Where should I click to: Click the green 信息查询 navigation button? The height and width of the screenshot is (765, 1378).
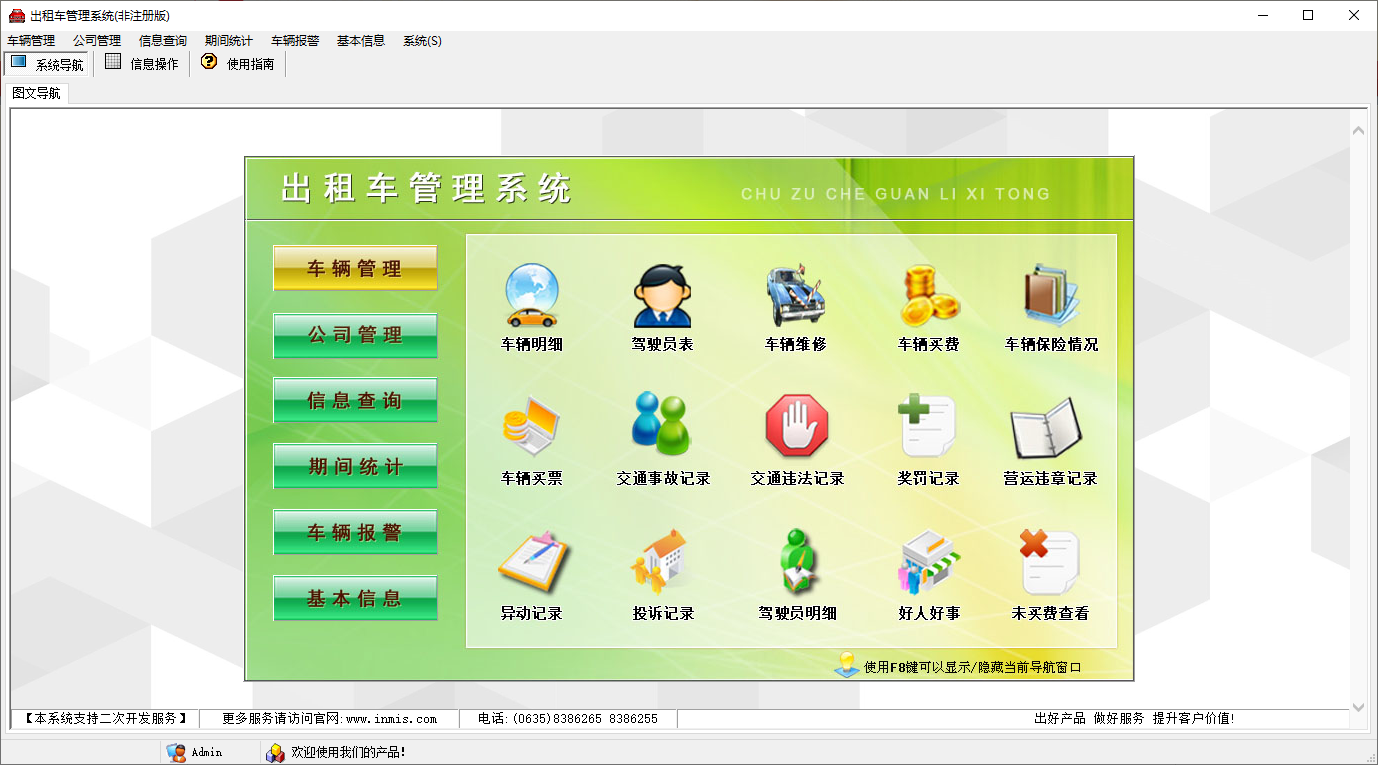pyautogui.click(x=355, y=401)
